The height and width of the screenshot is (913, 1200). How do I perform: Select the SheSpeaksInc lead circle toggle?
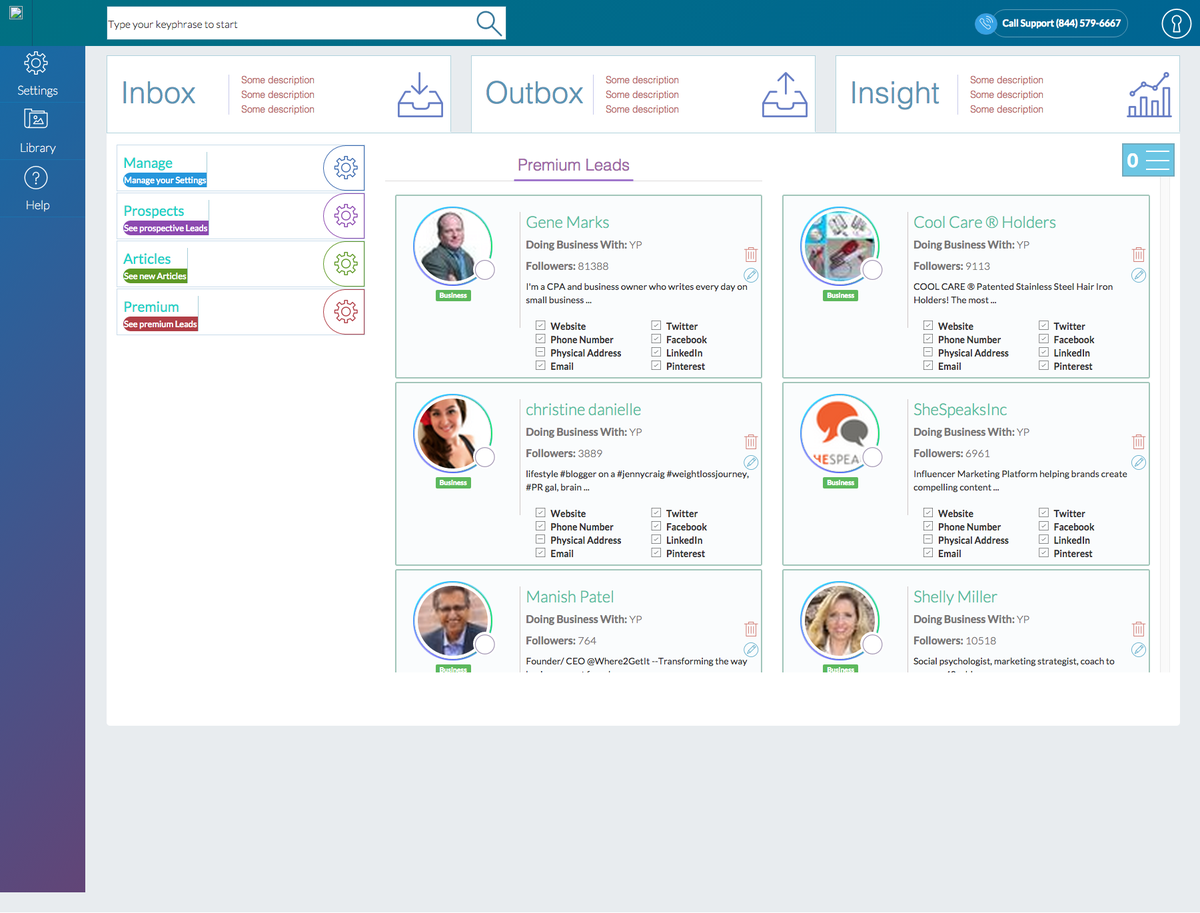(872, 457)
